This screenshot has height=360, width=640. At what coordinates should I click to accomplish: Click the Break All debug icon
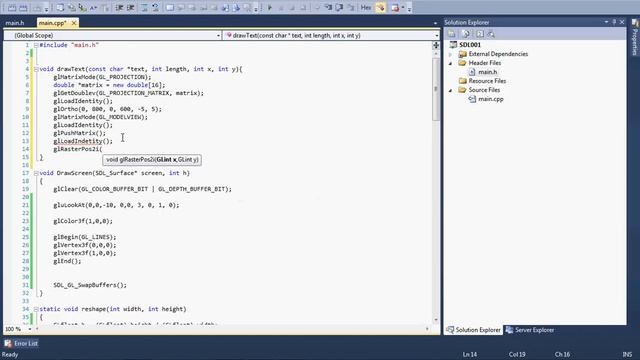(x=281, y=8)
